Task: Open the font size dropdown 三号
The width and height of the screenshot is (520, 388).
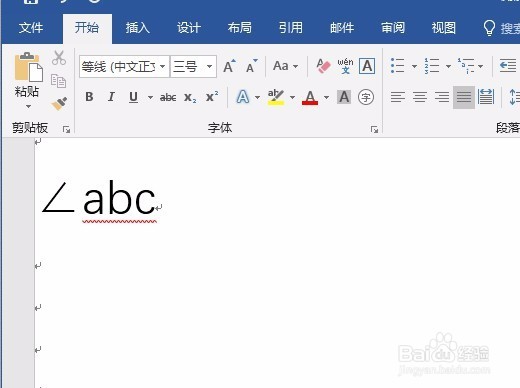Action: [209, 66]
